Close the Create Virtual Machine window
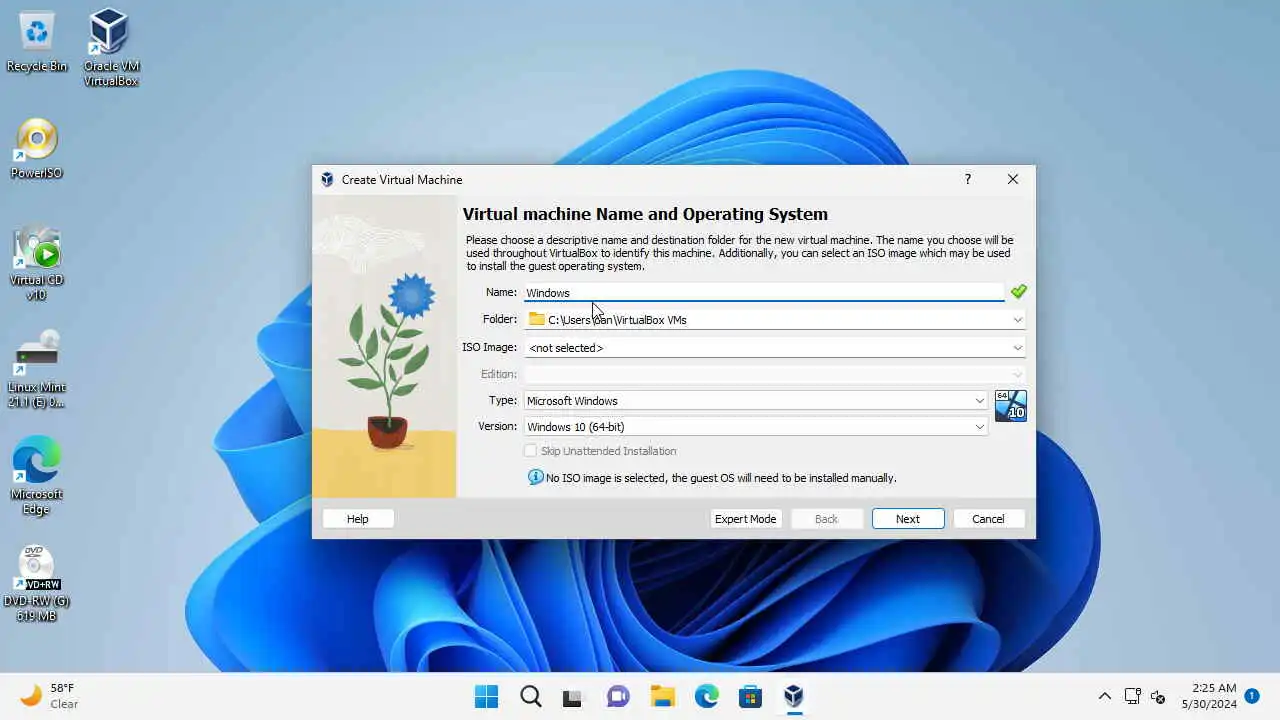Viewport: 1280px width, 720px height. click(x=1013, y=179)
